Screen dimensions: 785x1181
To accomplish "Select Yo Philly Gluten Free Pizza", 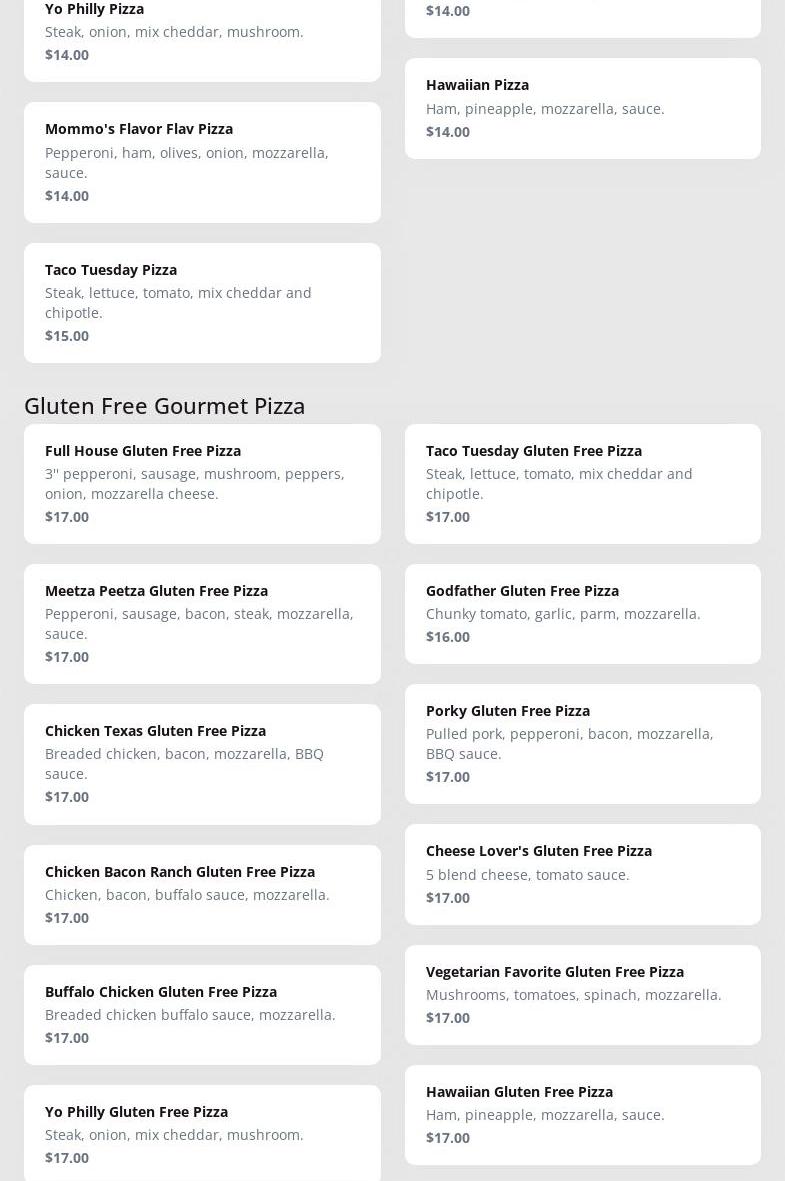I will pos(202,1134).
